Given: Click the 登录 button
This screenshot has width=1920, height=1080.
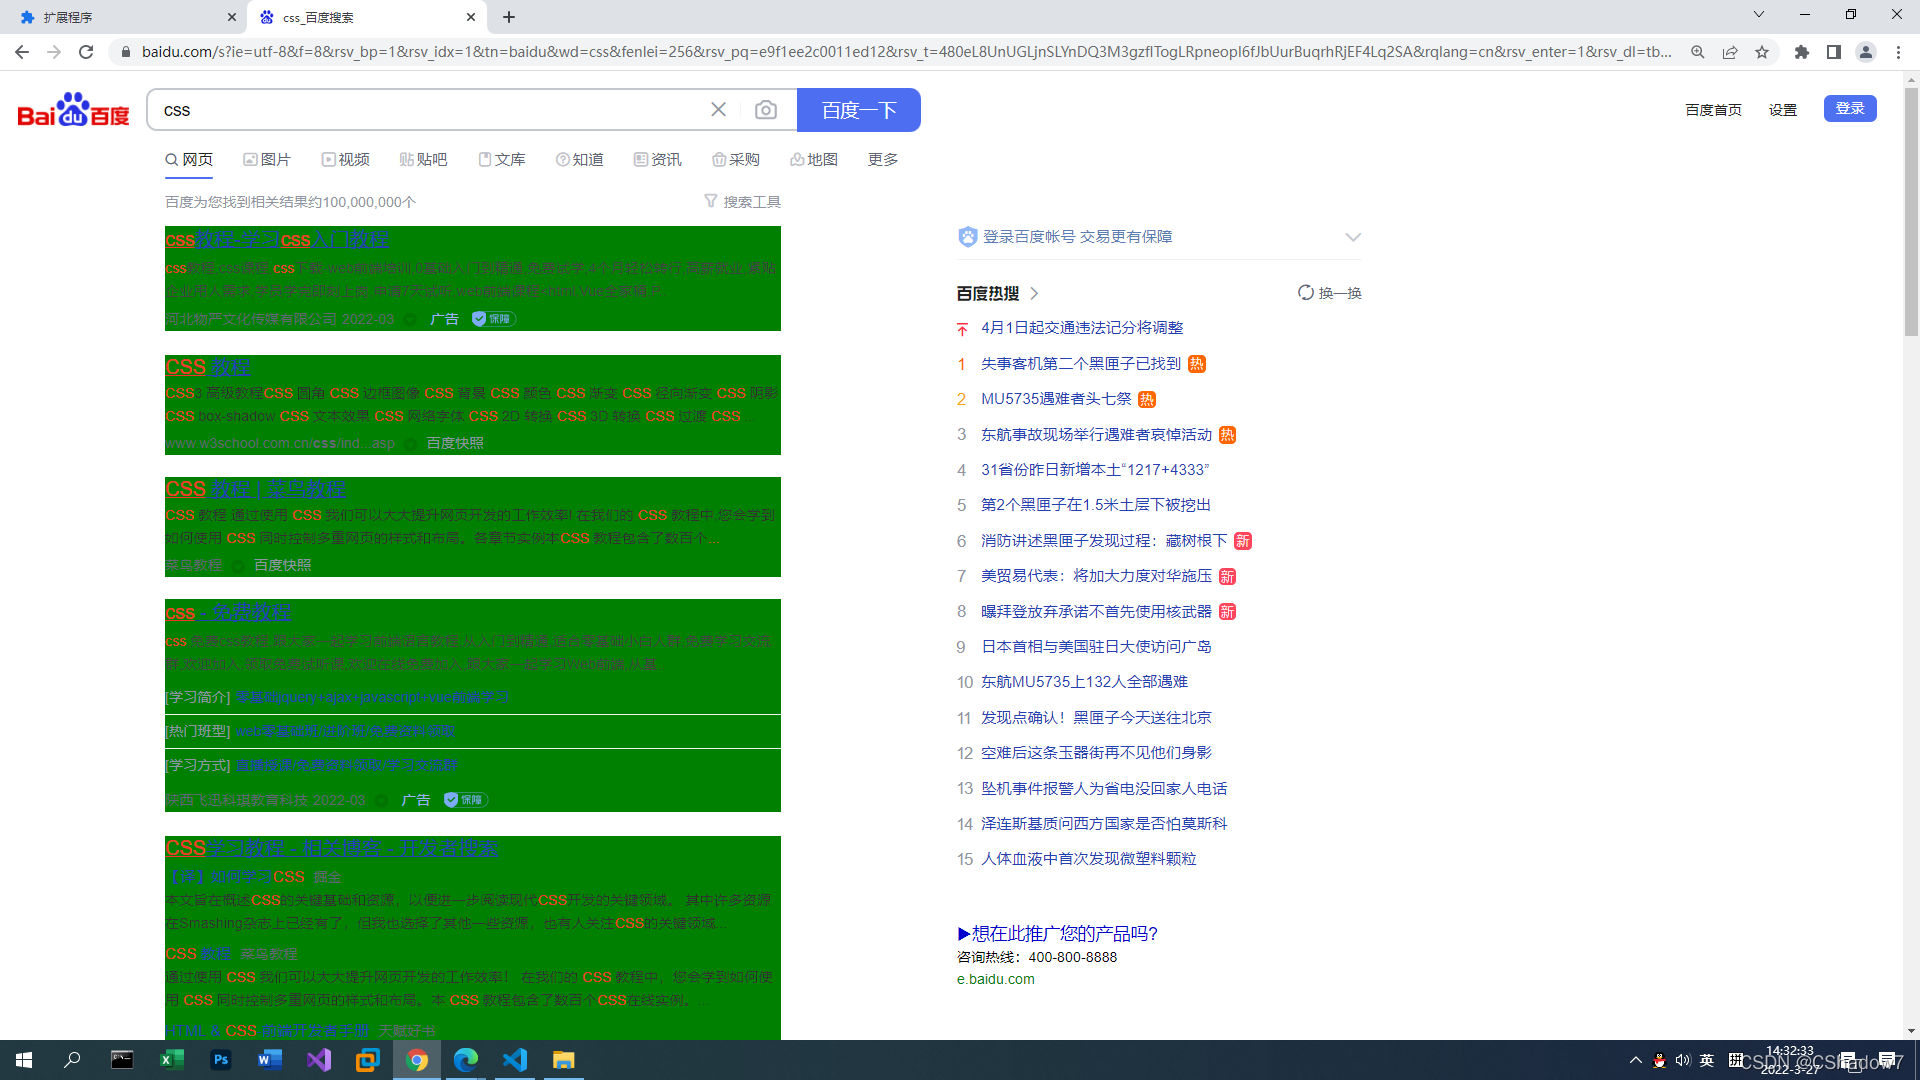Looking at the screenshot, I should [x=1850, y=108].
